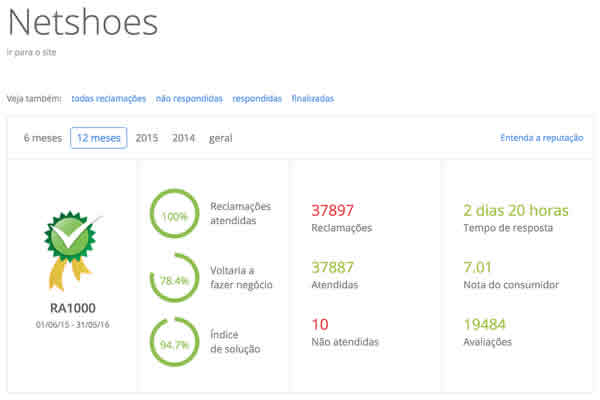
Task: Show 'não respondidas' complaints
Action: [189, 98]
